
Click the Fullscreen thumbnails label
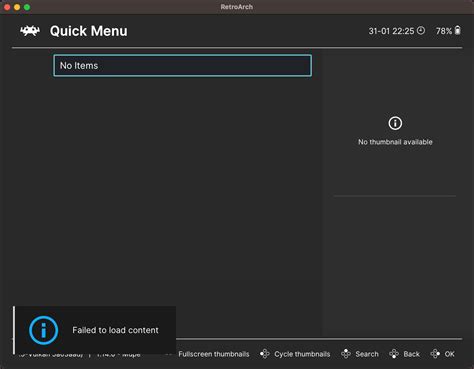tap(214, 354)
